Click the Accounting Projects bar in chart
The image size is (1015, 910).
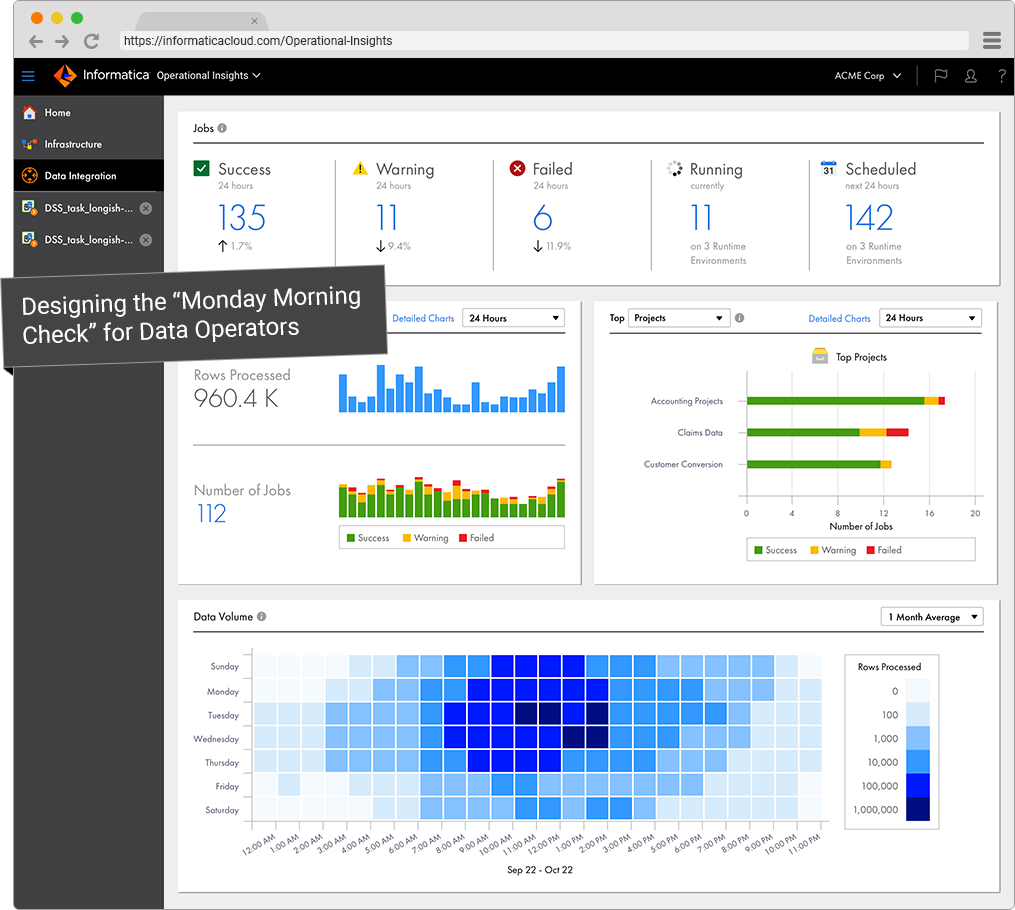845,401
